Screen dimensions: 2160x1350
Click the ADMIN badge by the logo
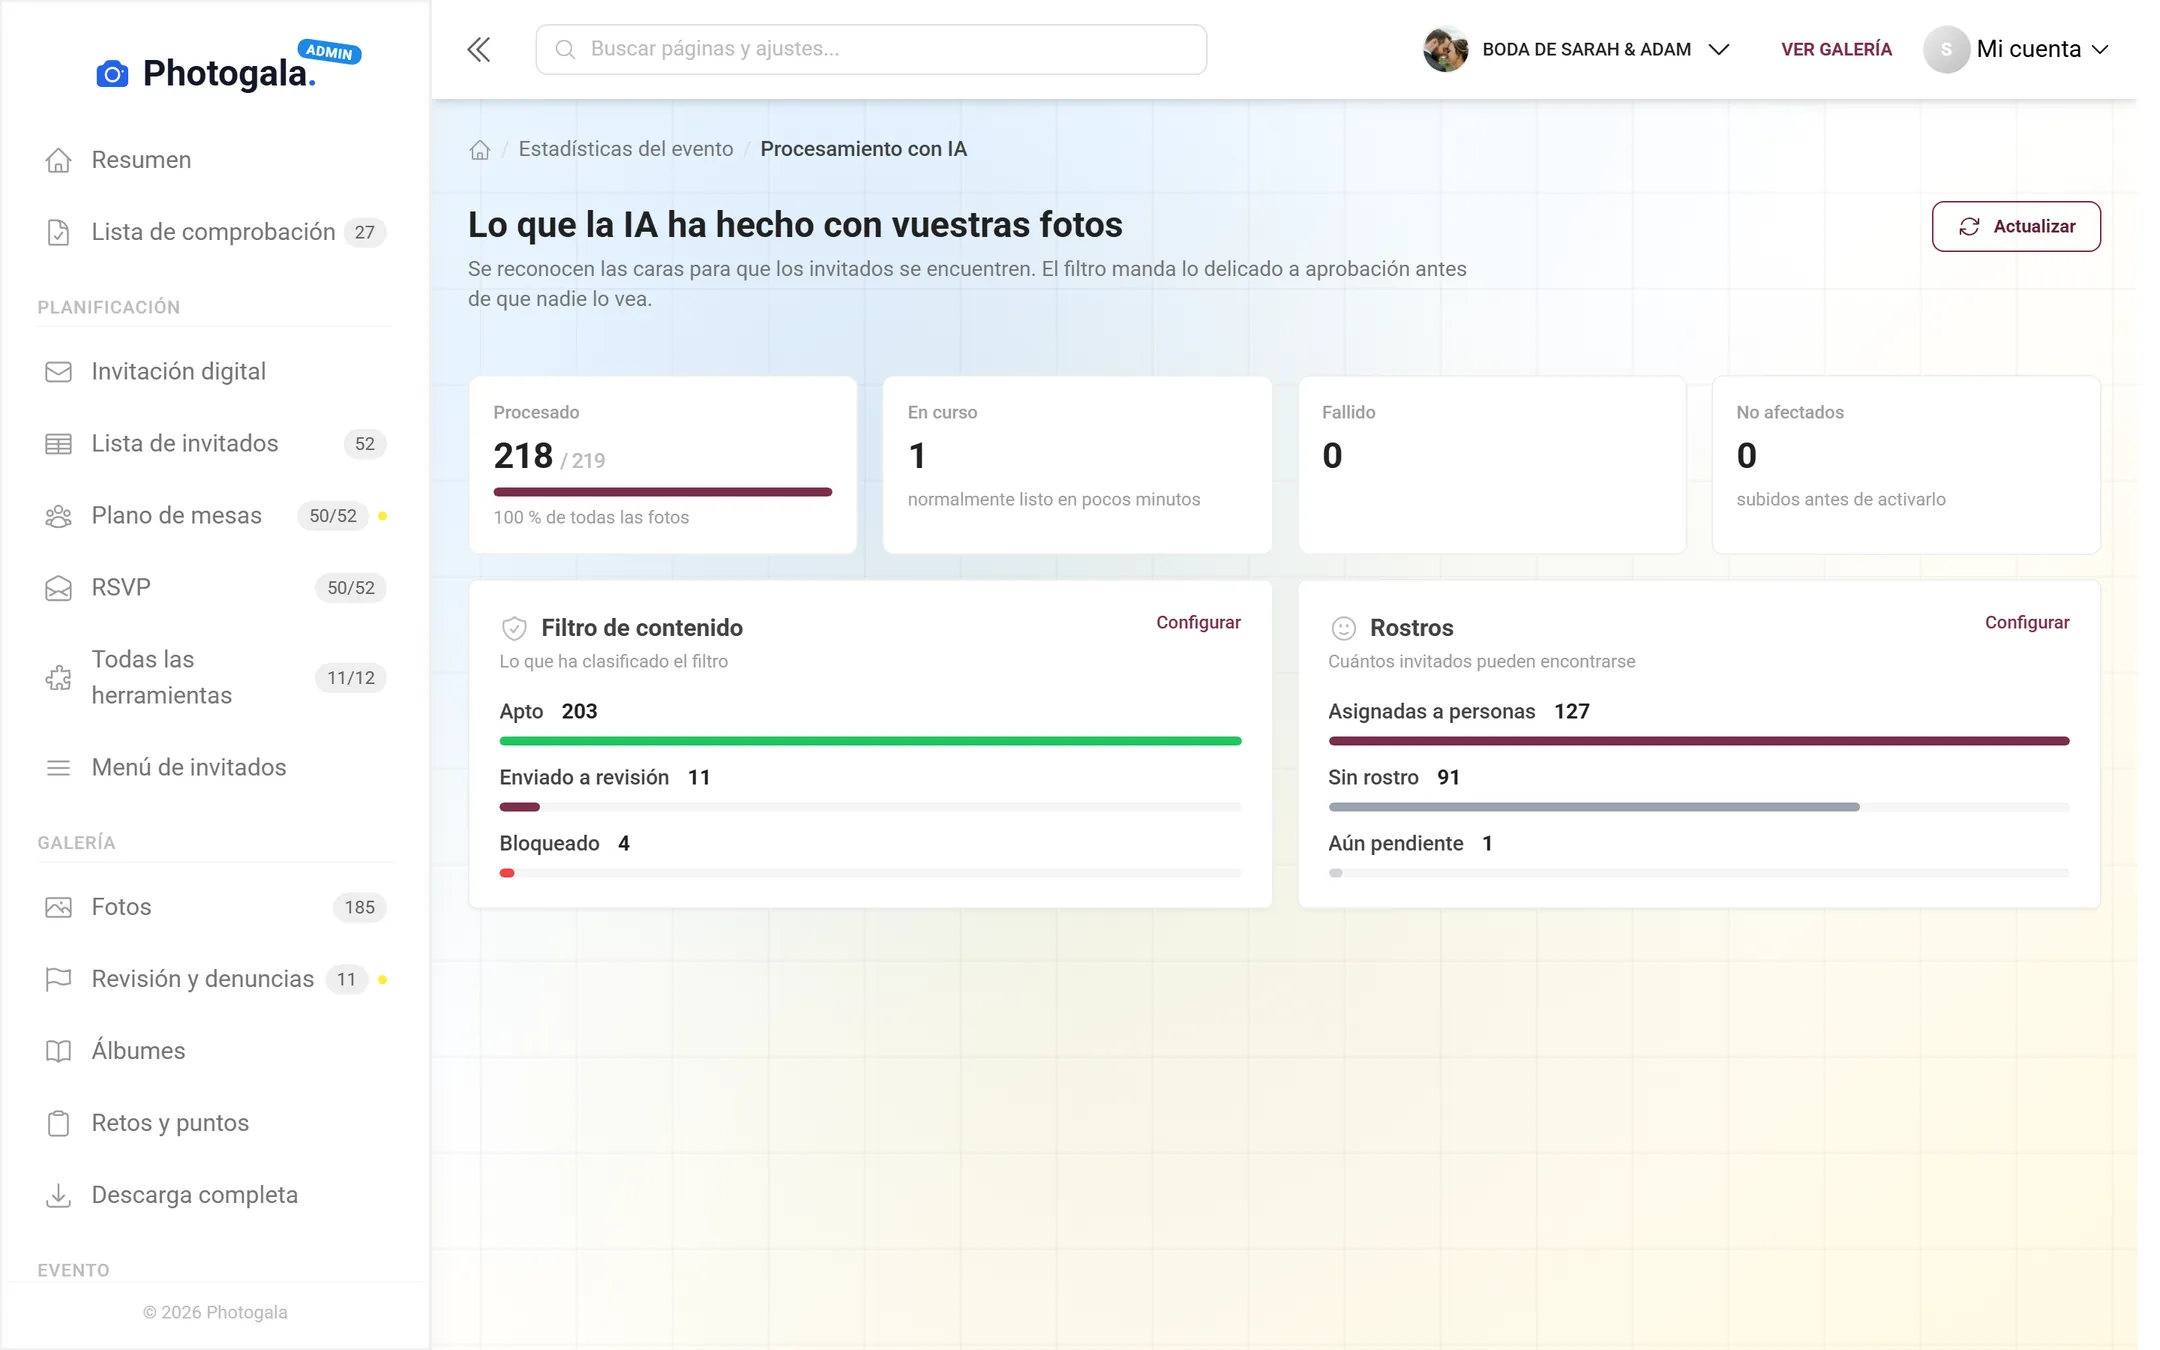[329, 51]
